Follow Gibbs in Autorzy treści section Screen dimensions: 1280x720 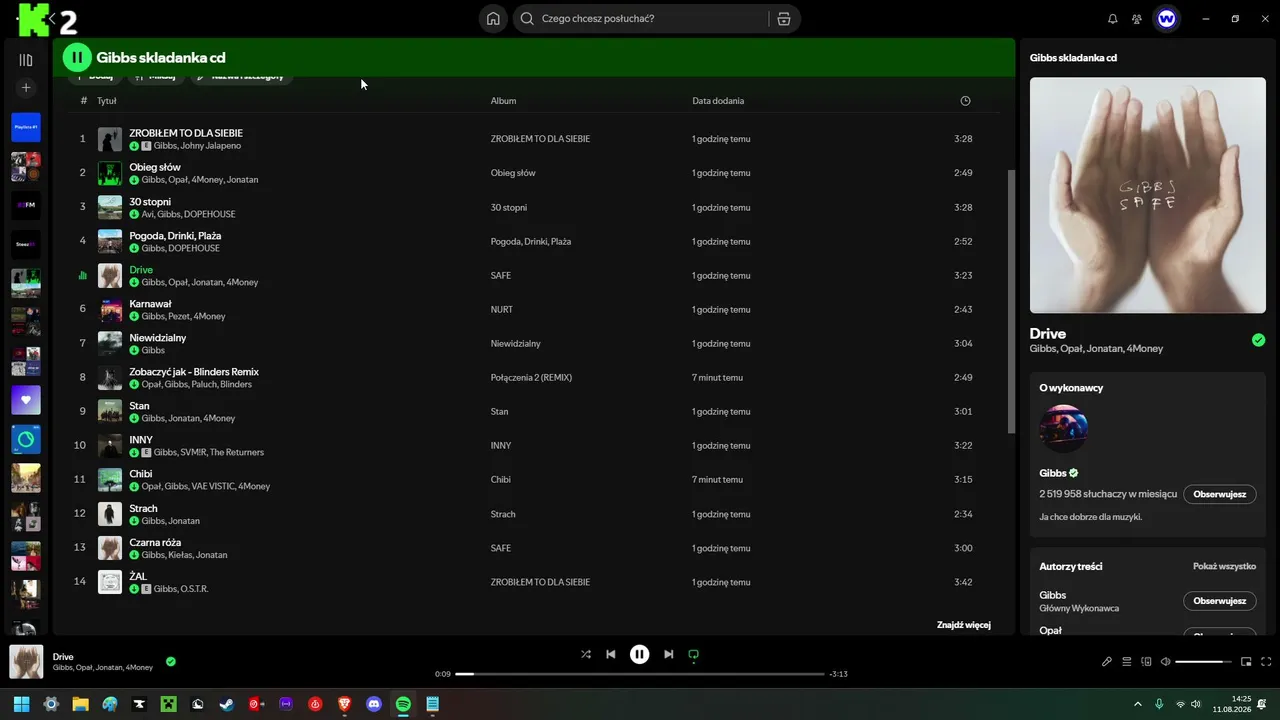pos(1220,601)
